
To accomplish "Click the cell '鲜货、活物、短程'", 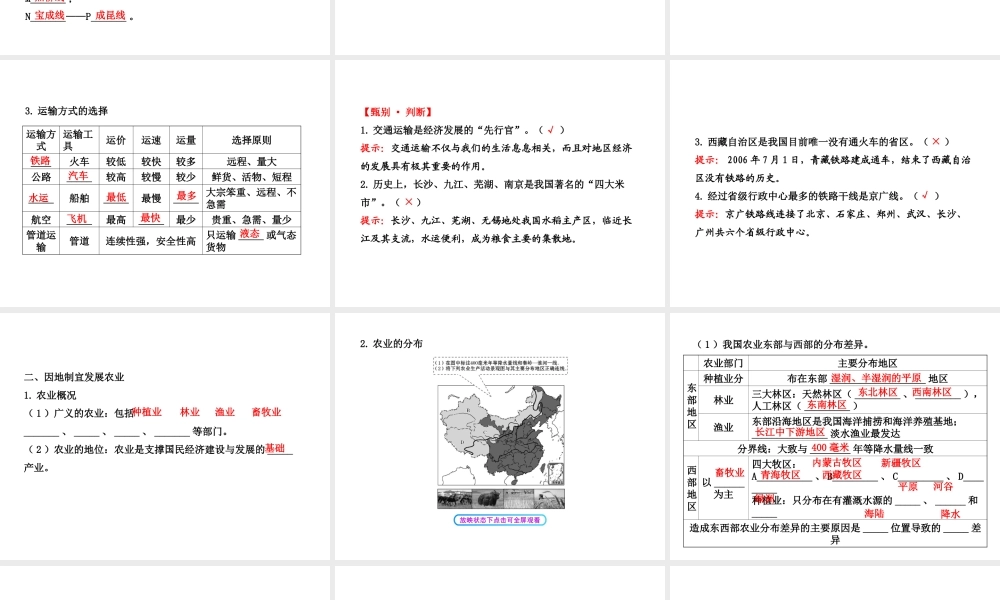I will tap(251, 177).
